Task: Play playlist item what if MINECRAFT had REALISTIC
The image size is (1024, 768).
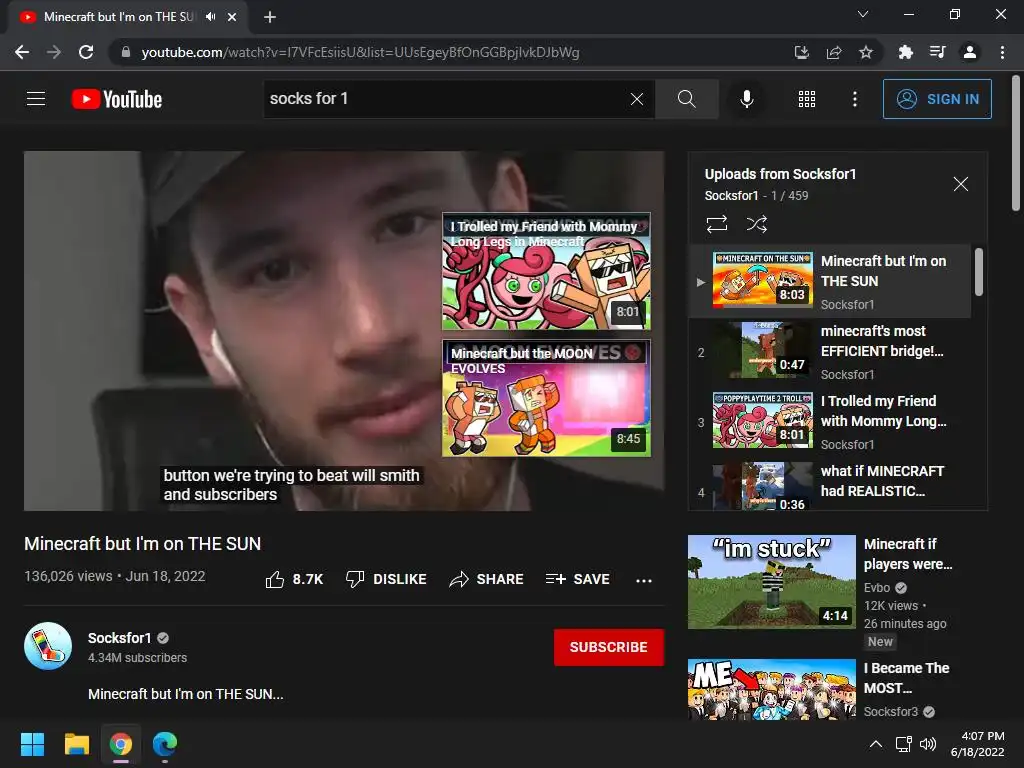Action: pyautogui.click(x=829, y=486)
